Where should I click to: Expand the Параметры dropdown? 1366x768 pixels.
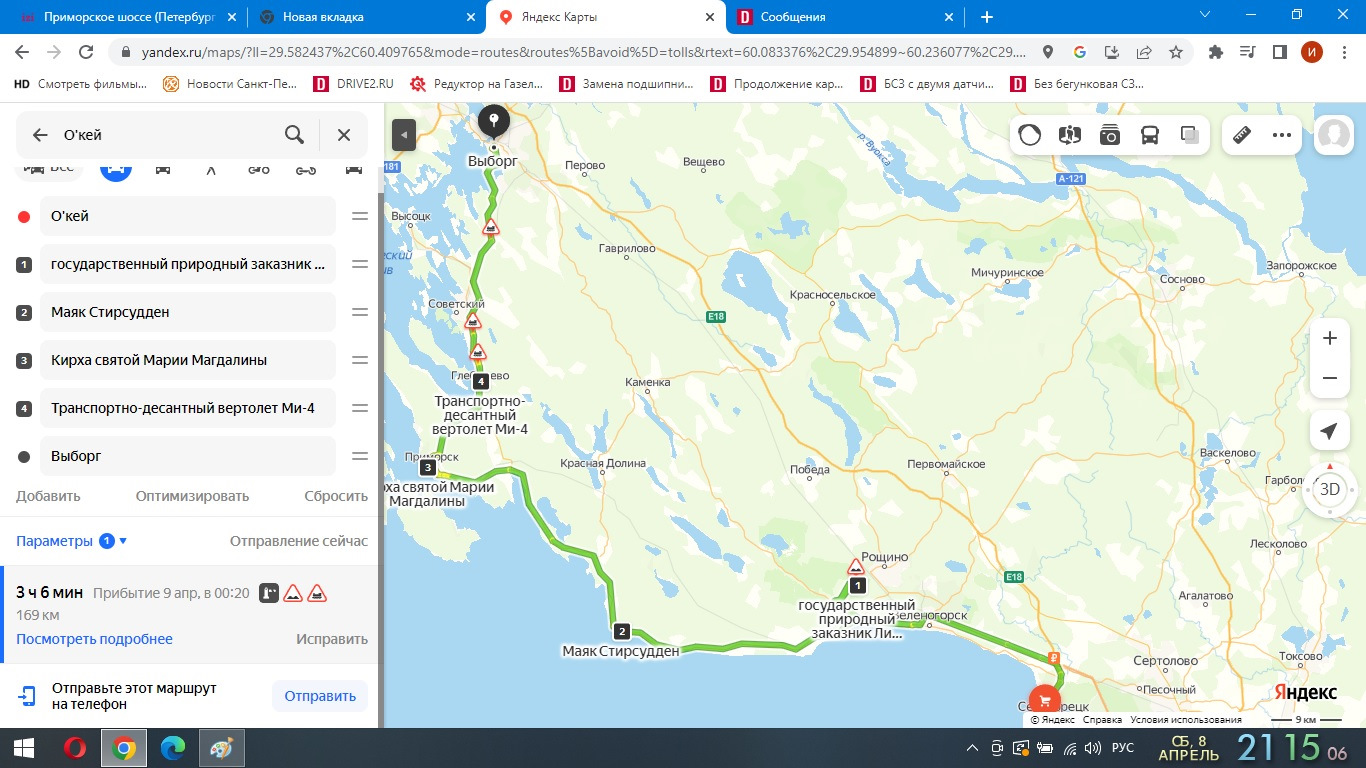[72, 541]
